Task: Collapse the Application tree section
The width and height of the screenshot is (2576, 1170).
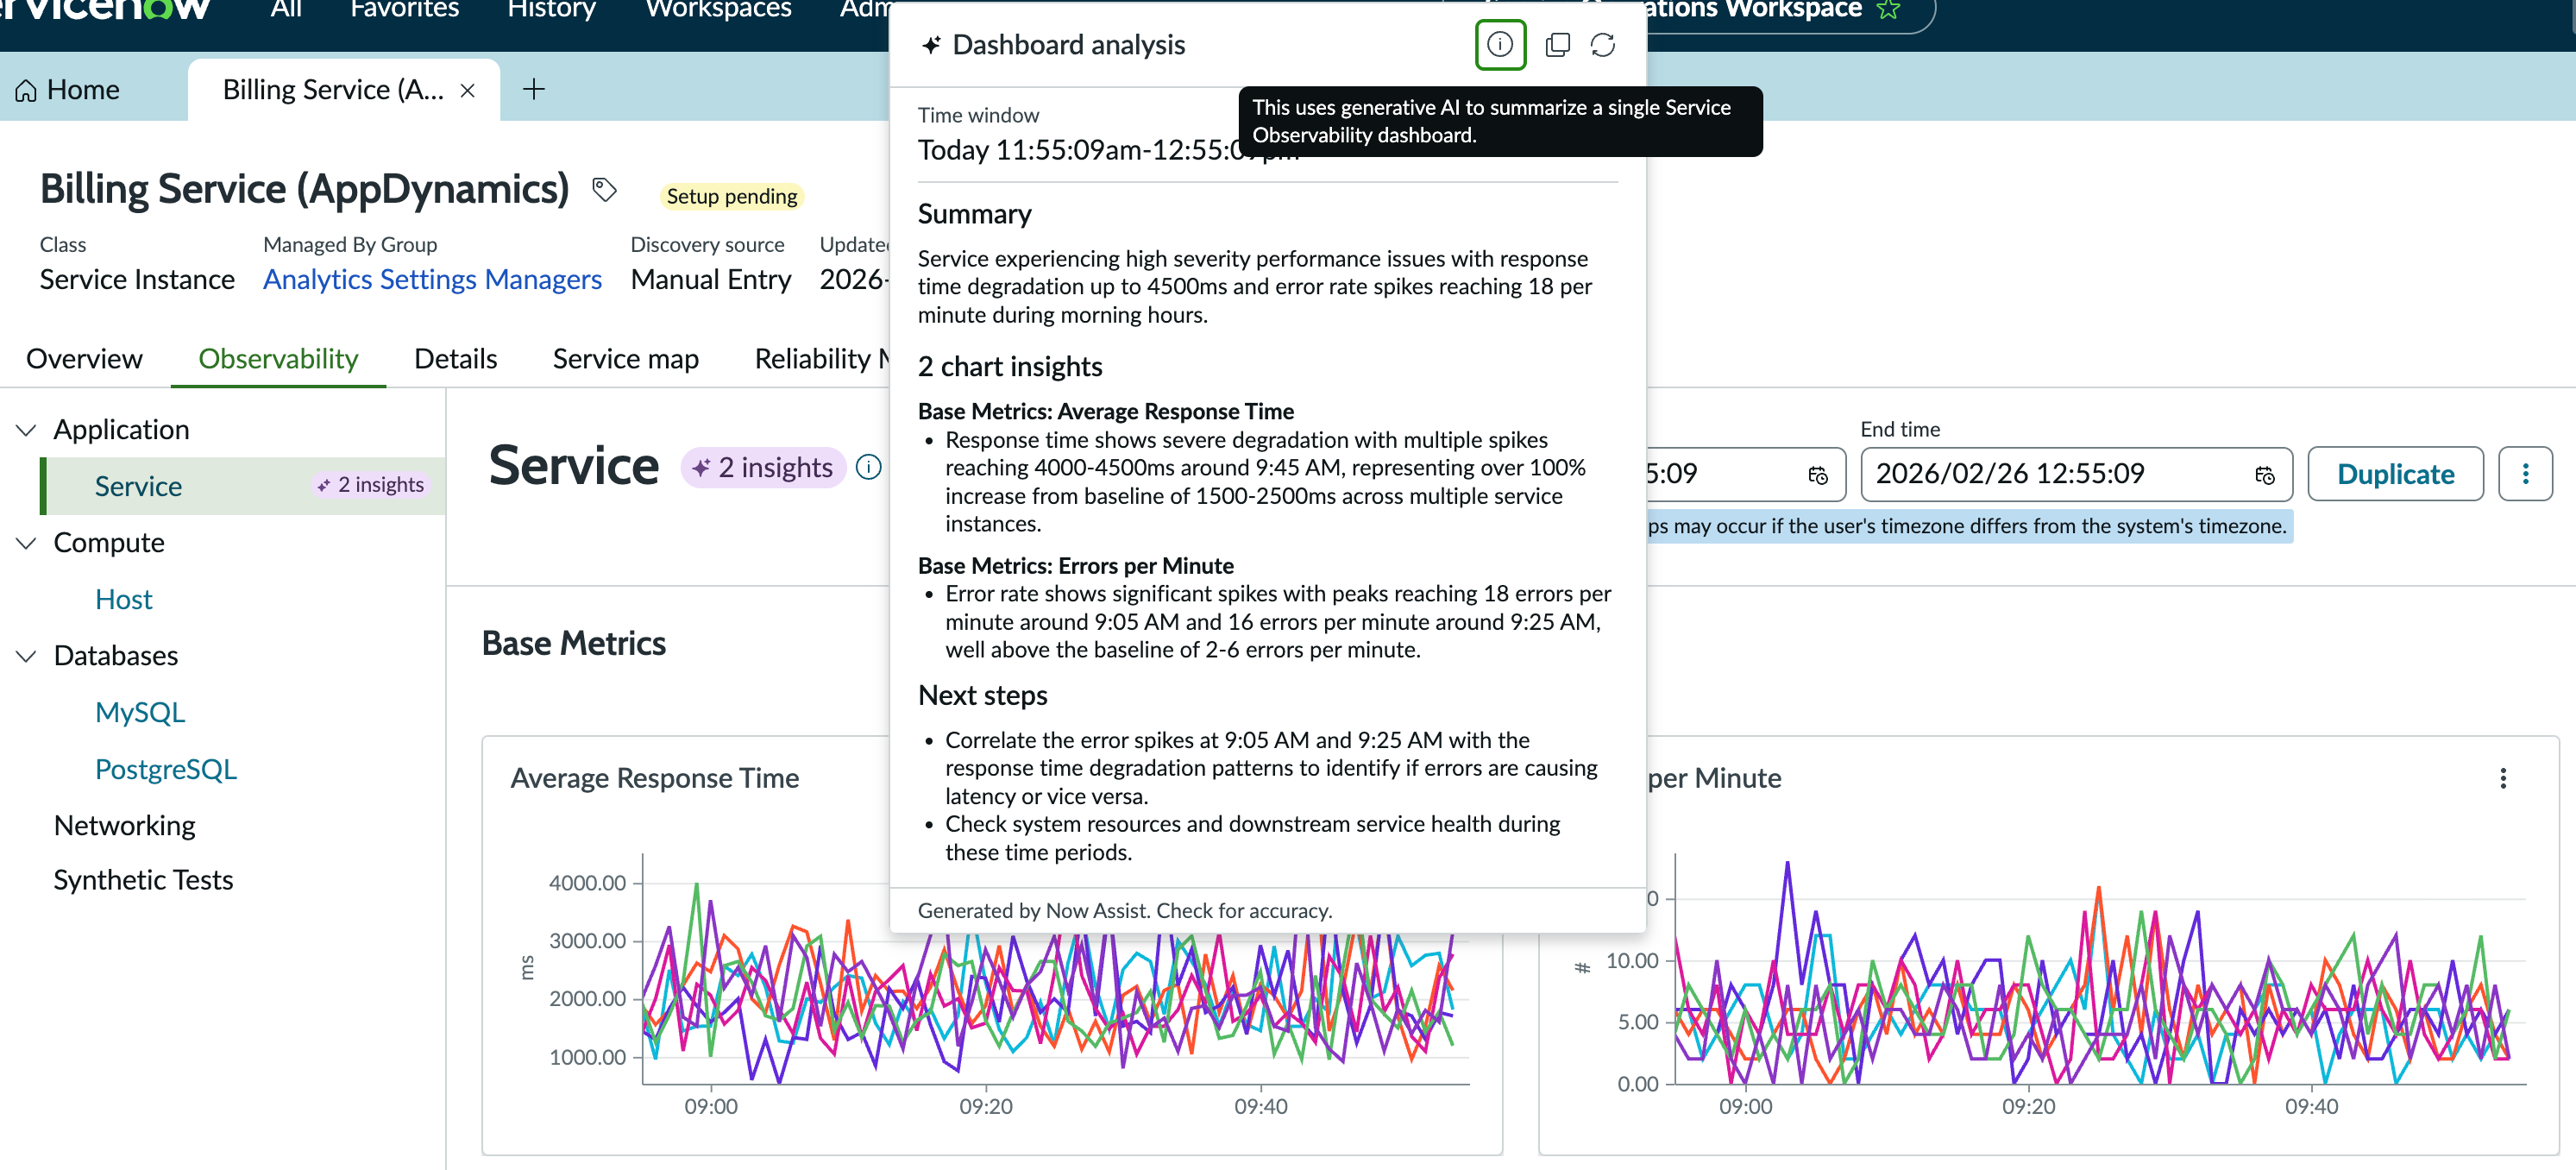Action: (26, 430)
